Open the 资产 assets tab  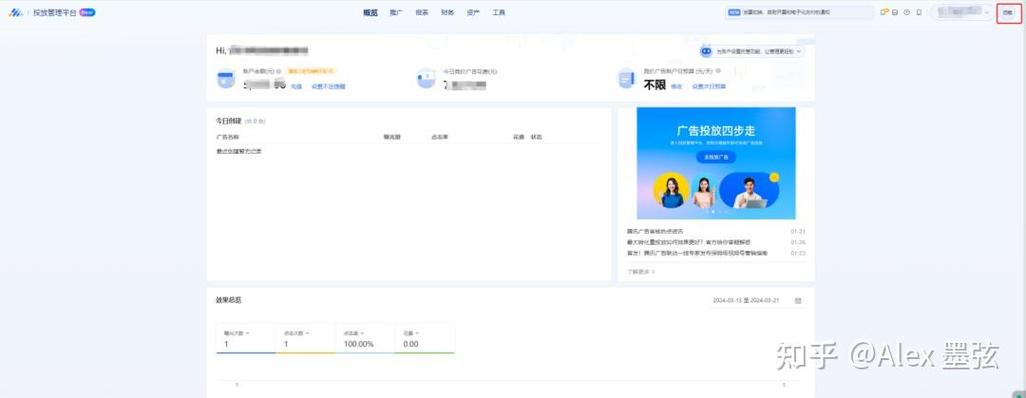pos(473,12)
